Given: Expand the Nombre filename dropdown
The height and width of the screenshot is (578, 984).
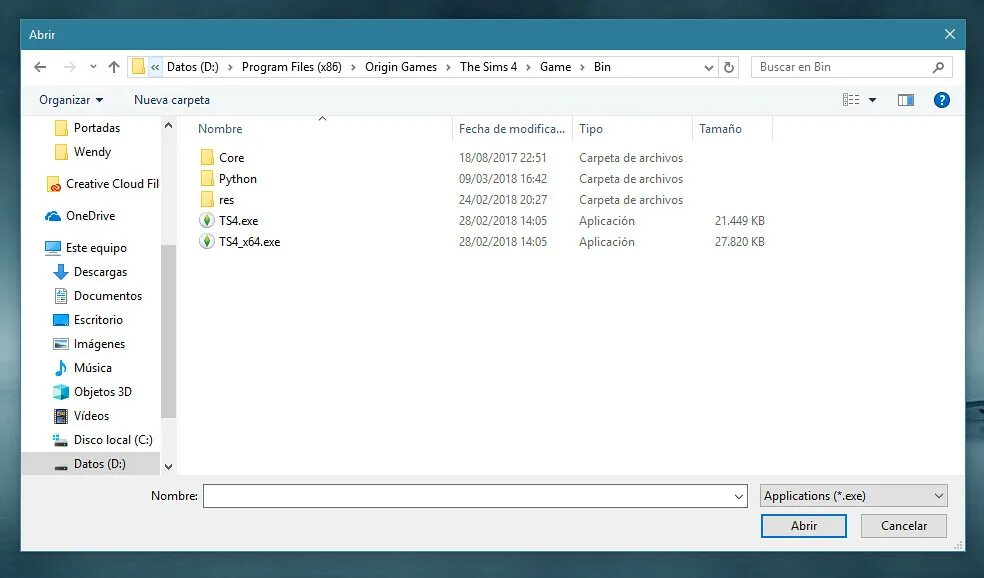Looking at the screenshot, I should (x=739, y=496).
